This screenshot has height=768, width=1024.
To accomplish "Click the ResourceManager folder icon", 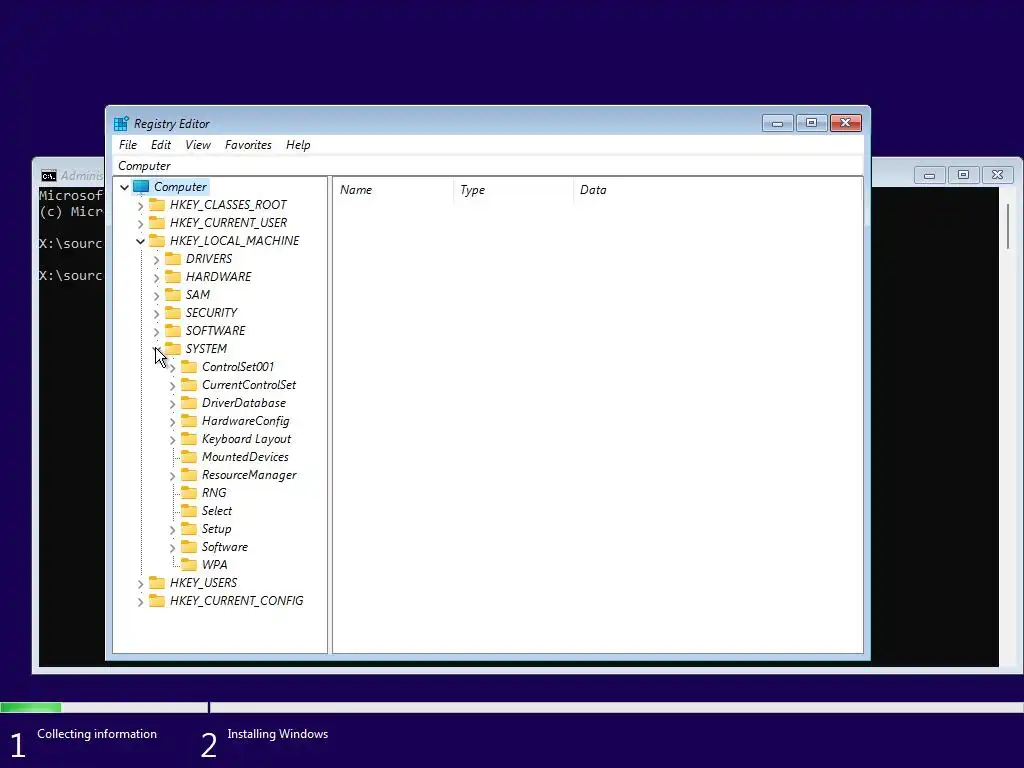I will pyautogui.click(x=189, y=475).
